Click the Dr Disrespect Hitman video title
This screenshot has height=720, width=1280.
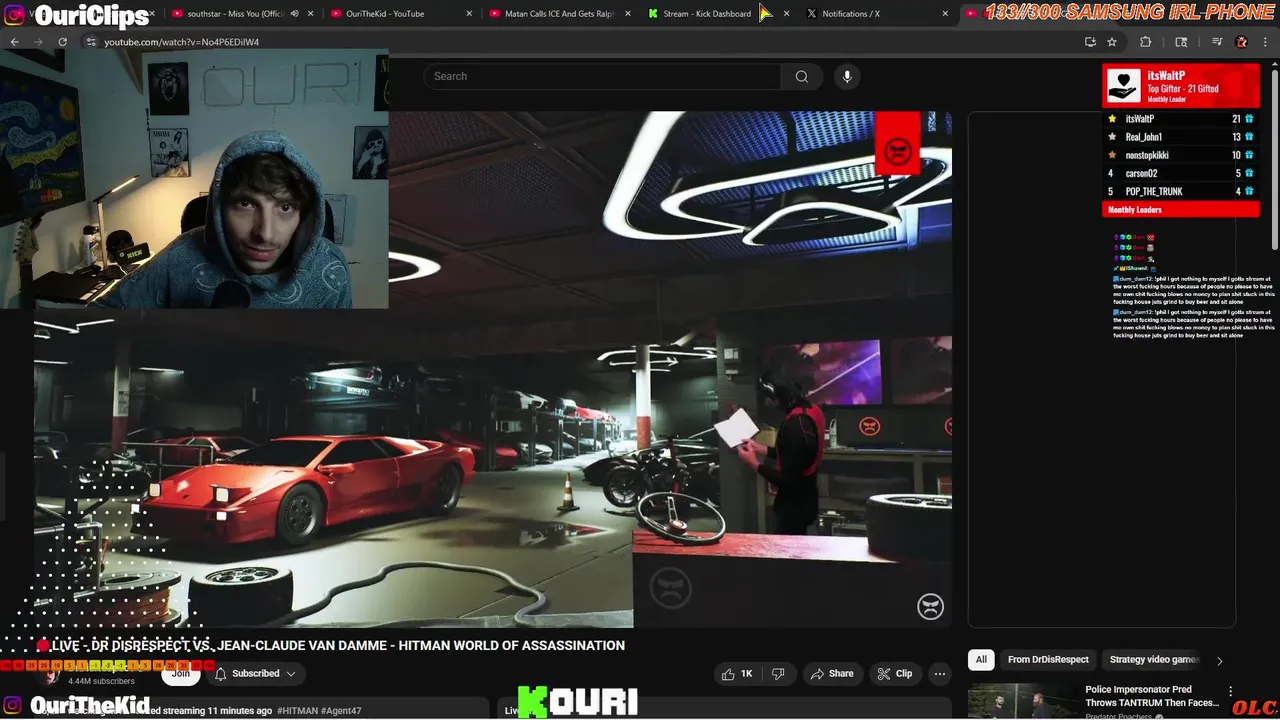(x=330, y=646)
